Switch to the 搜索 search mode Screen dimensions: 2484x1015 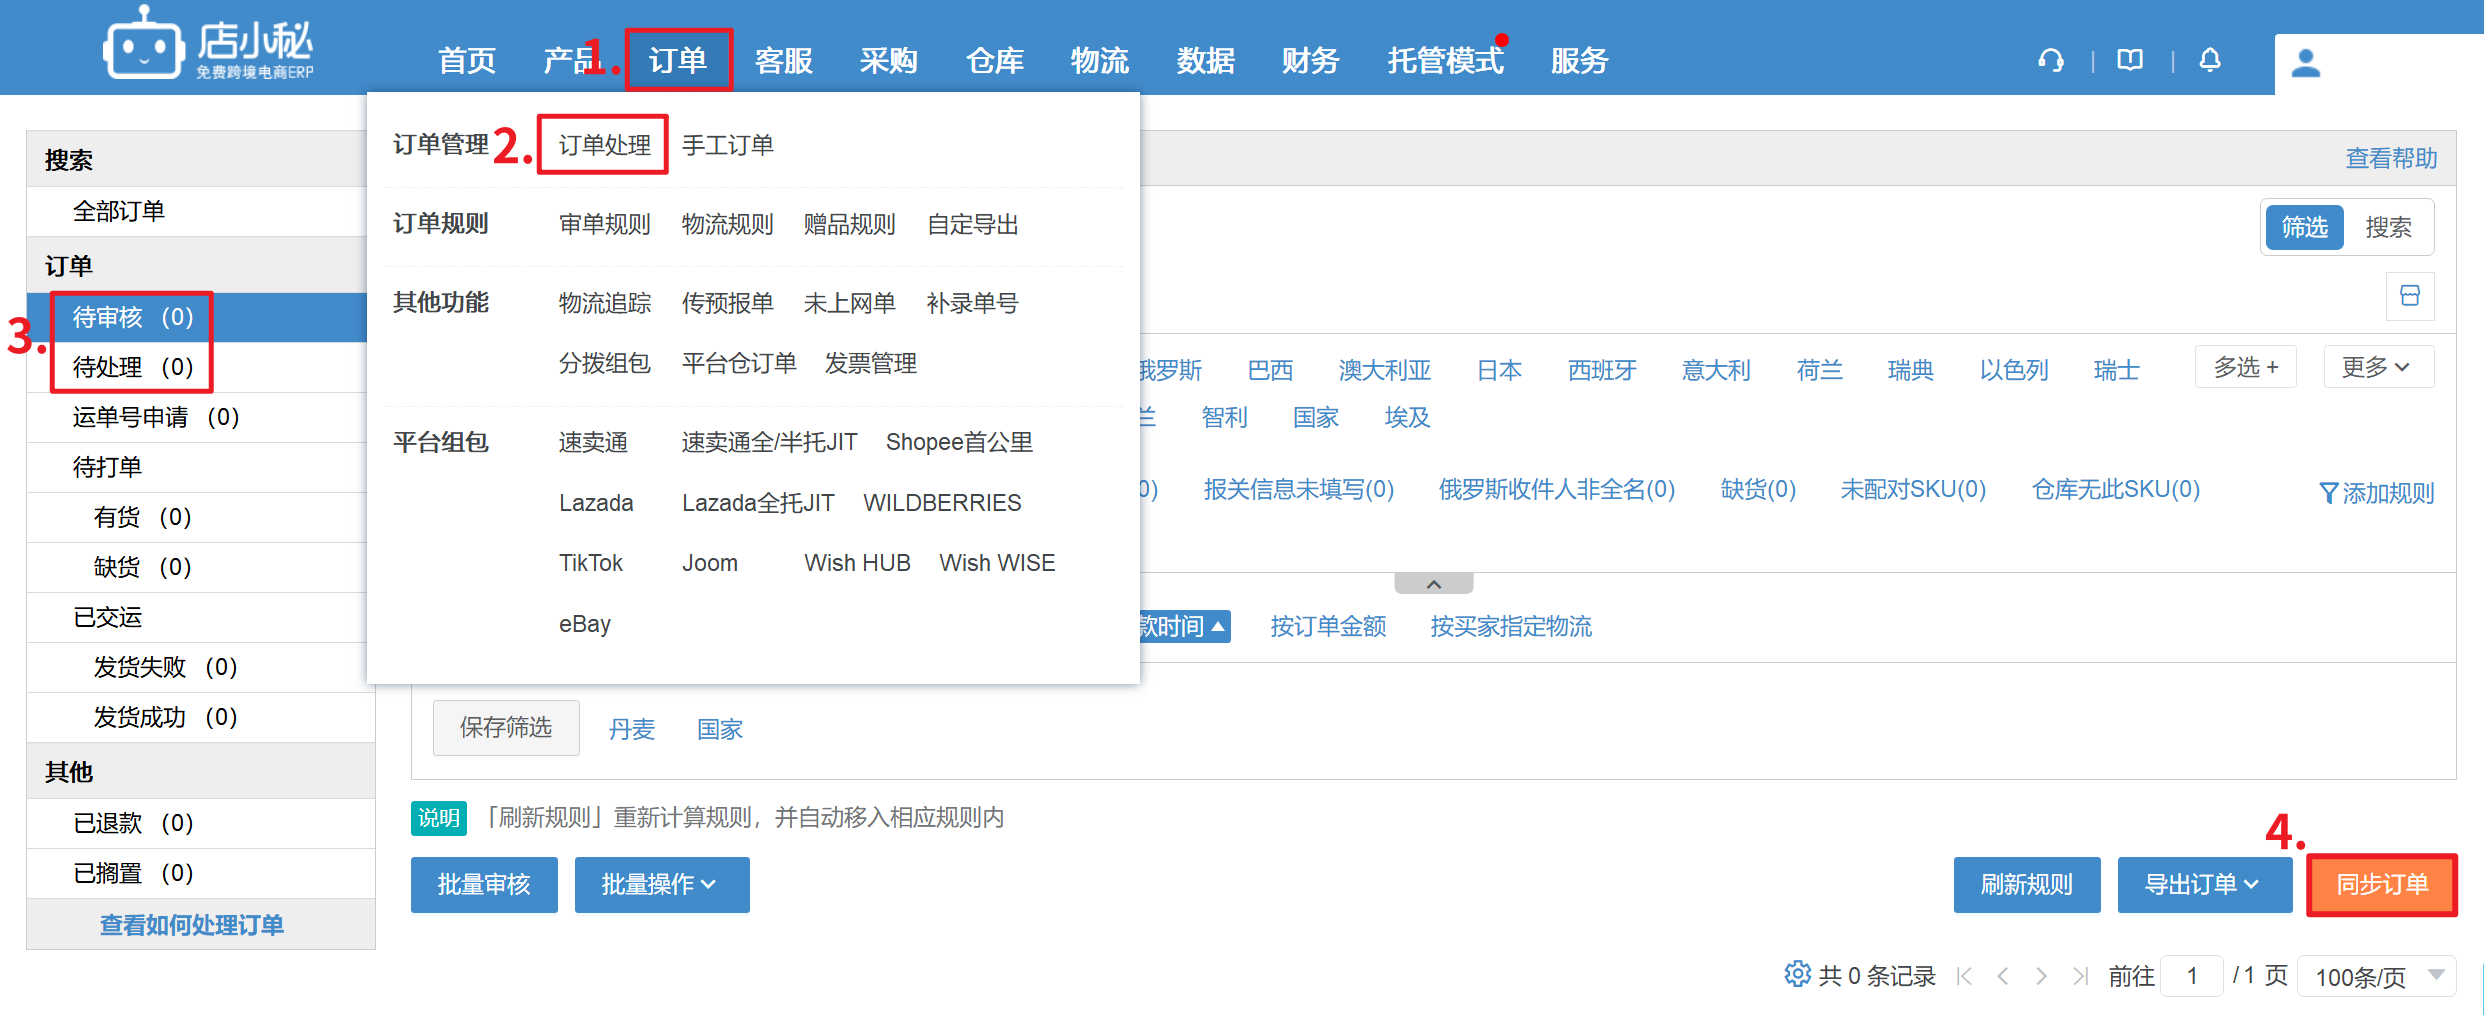point(2388,228)
